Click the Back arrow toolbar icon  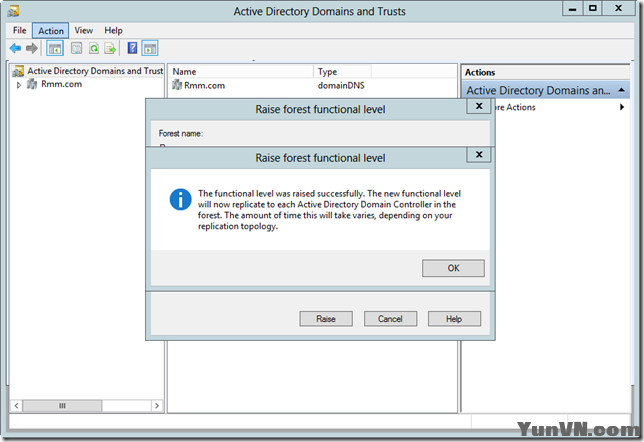pos(15,48)
